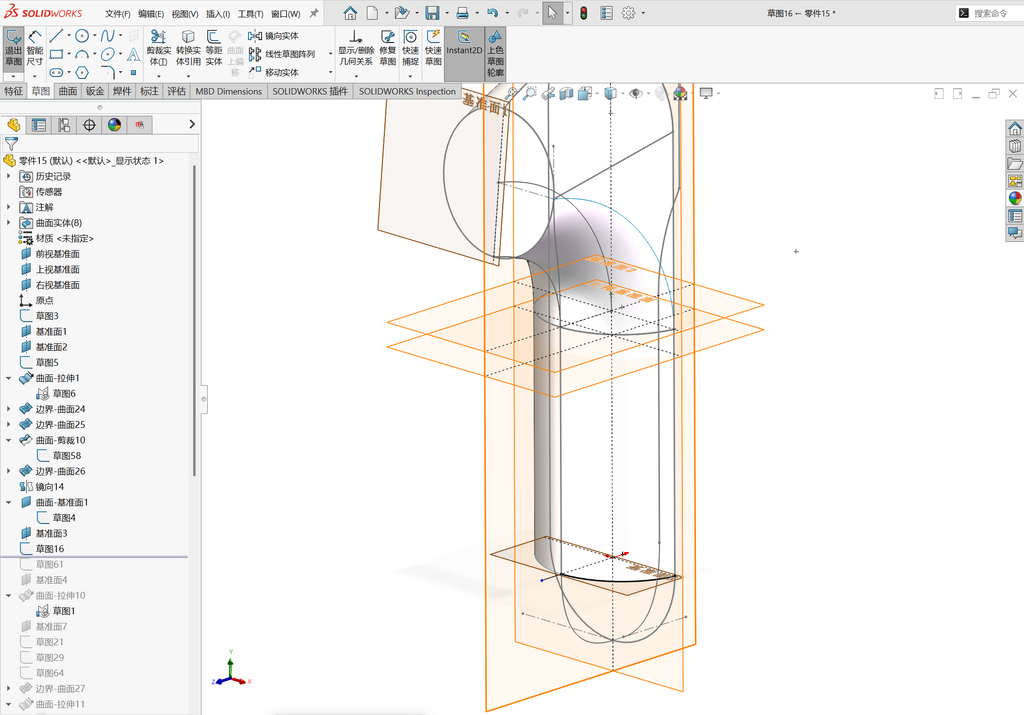Collapse the 曲面-拉伸1 feature
The height and width of the screenshot is (715, 1024).
[8, 378]
